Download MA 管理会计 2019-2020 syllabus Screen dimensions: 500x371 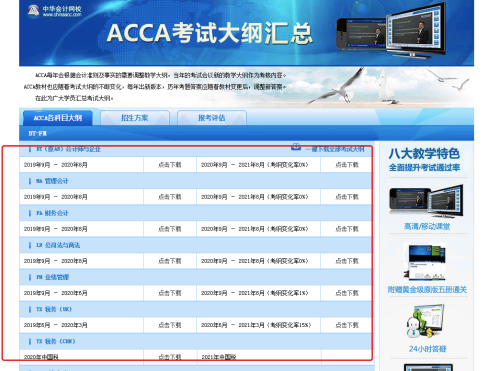pos(170,197)
